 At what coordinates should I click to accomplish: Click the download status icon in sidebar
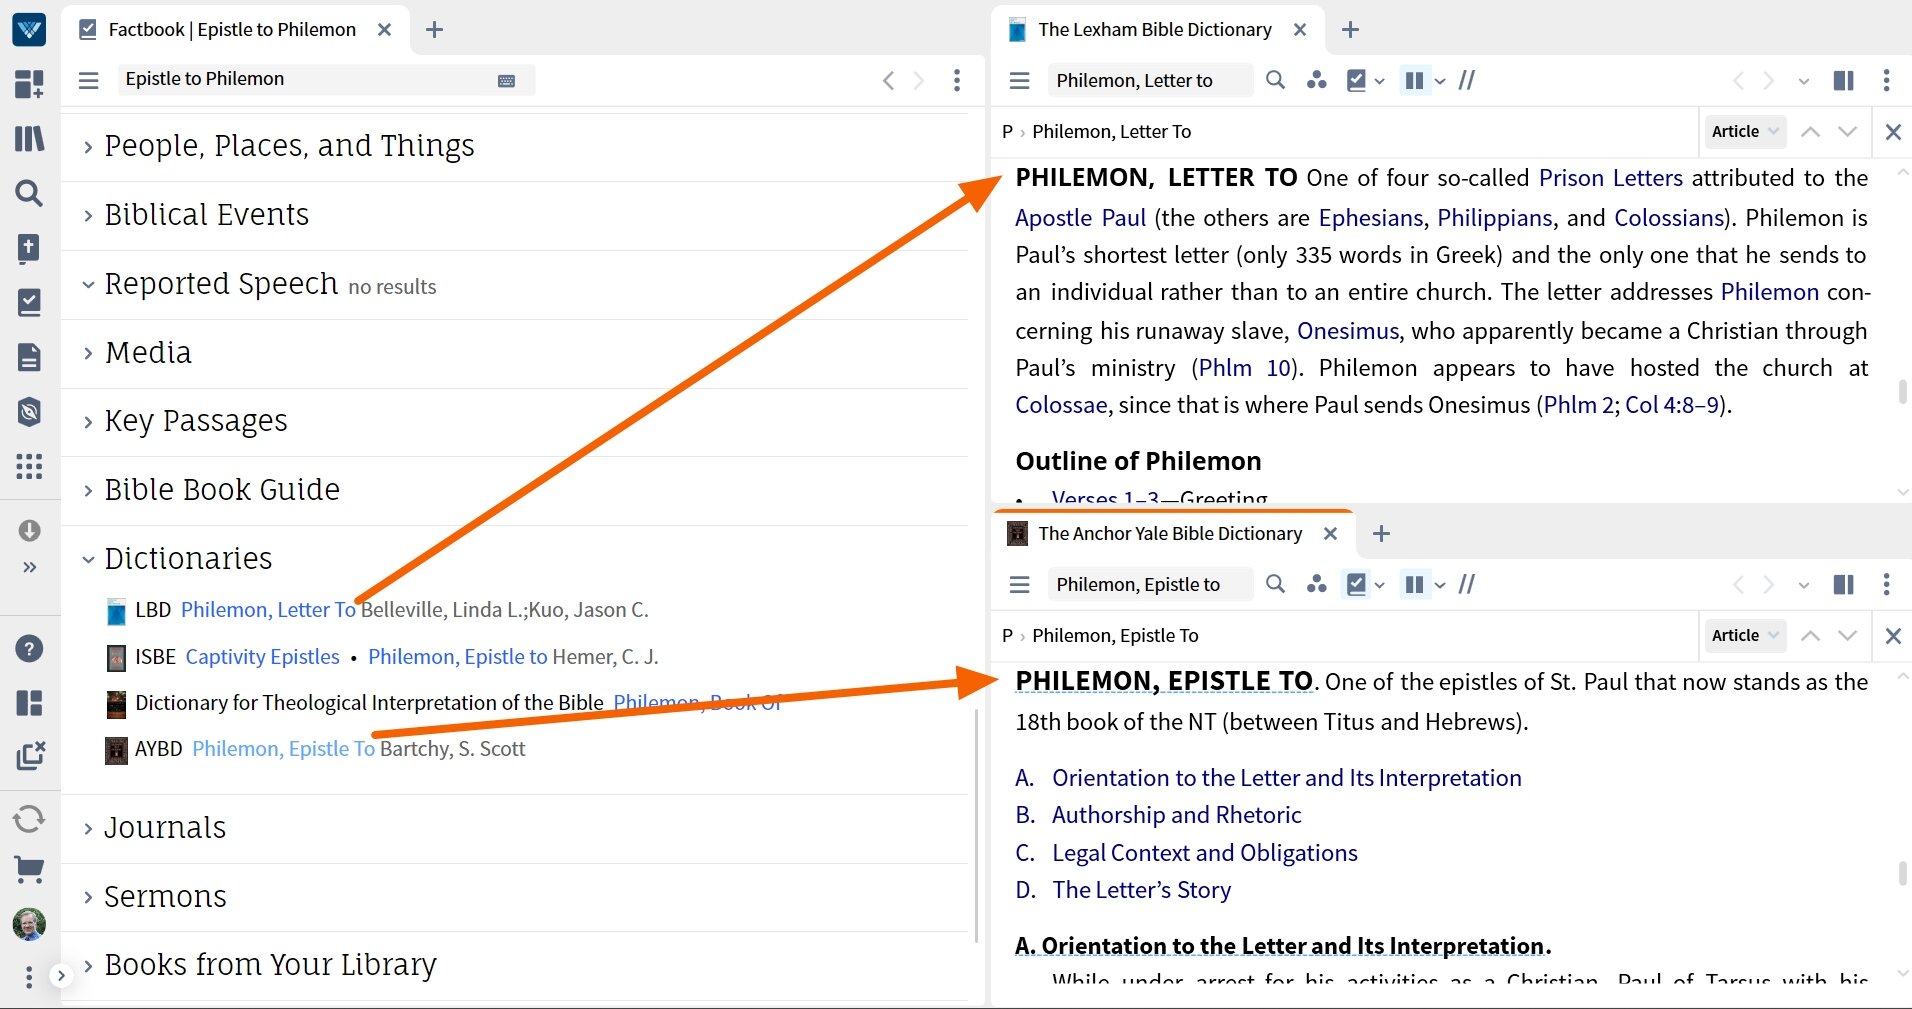(x=29, y=530)
